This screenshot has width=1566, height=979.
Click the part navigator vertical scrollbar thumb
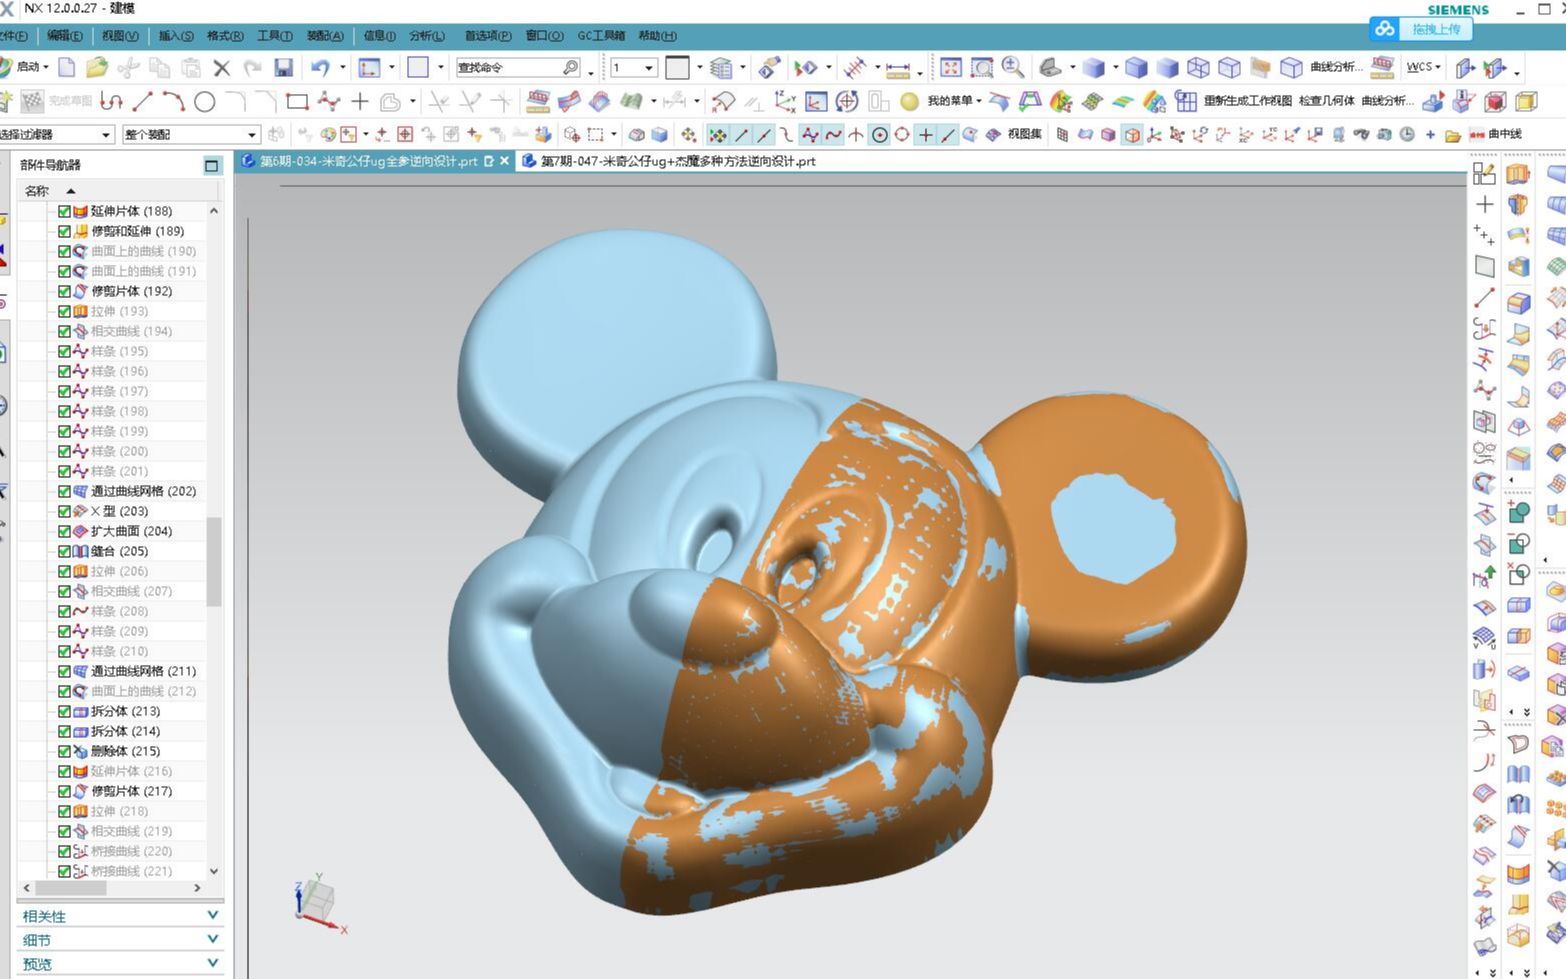(x=213, y=561)
